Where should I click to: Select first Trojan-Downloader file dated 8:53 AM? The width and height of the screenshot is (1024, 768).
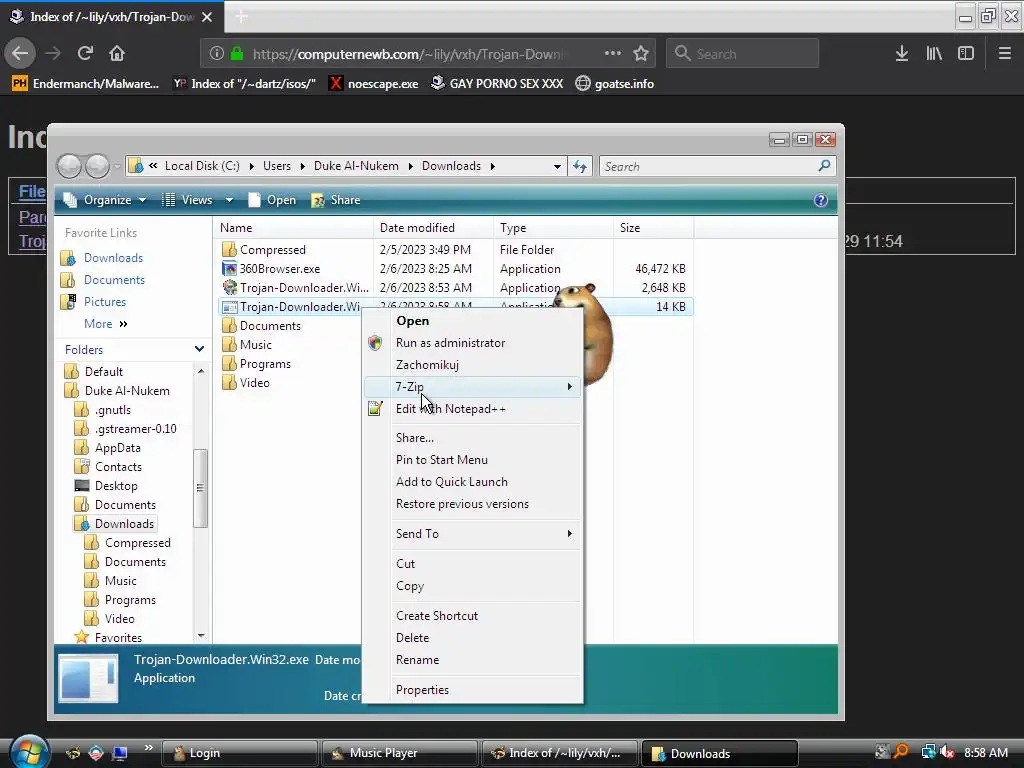pyautogui.click(x=304, y=287)
